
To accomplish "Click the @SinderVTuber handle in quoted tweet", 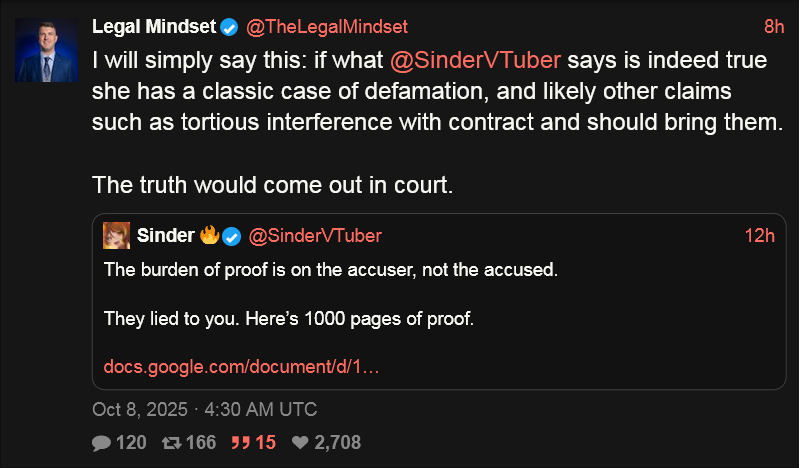I will coord(315,236).
